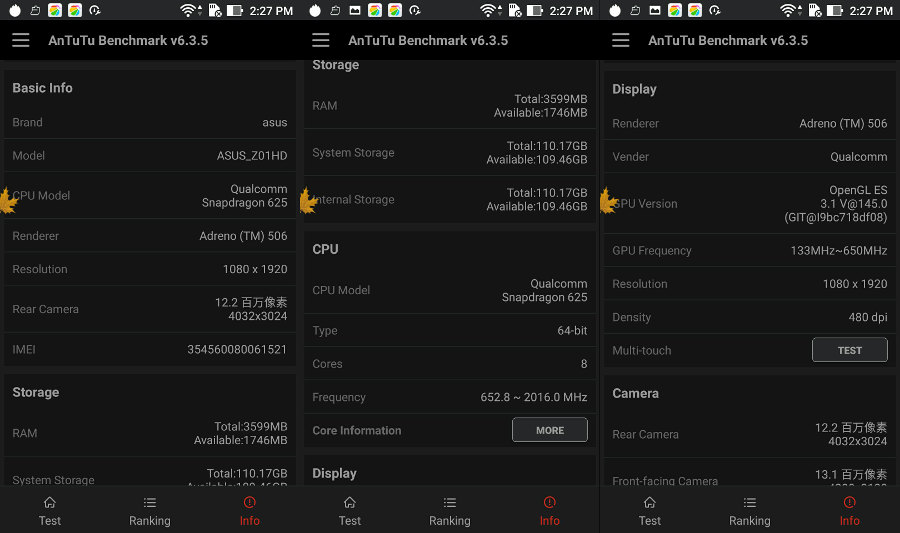The image size is (900, 533).
Task: Tap the clock sync icon above the Basic Info screen
Action: pyautogui.click(x=95, y=10)
